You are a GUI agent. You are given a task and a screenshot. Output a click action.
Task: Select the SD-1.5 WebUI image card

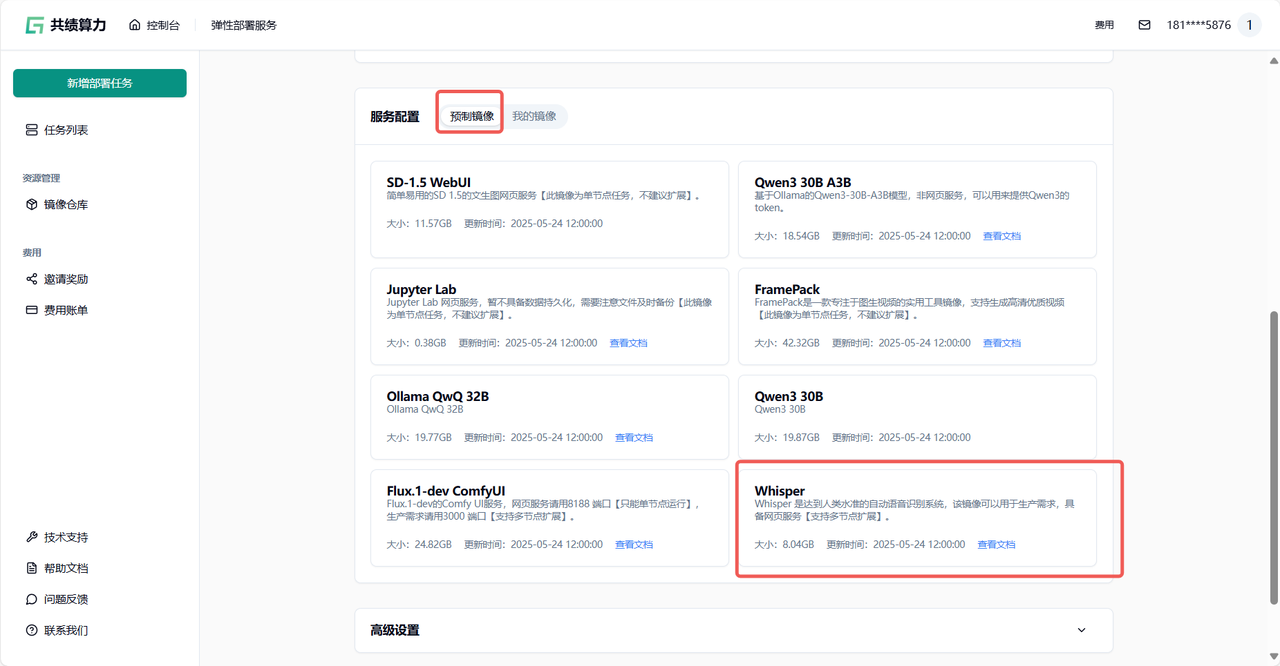point(549,209)
